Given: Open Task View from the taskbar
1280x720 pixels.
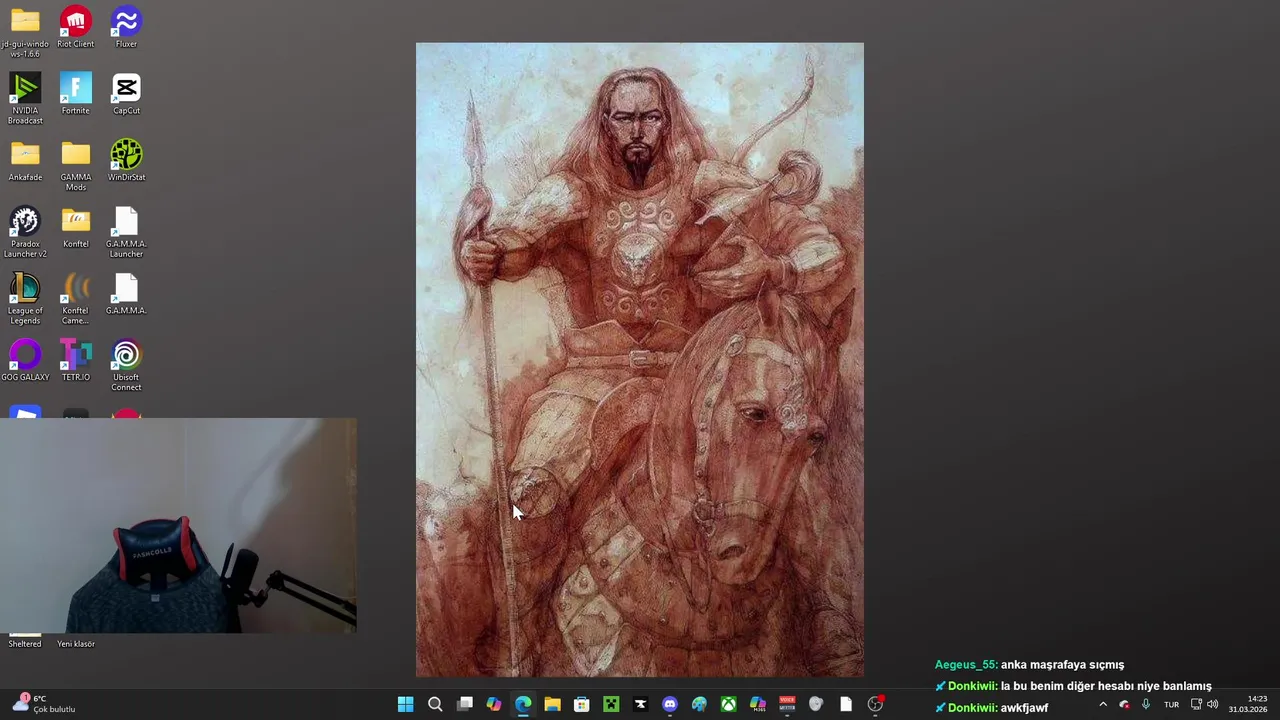Looking at the screenshot, I should (x=464, y=704).
